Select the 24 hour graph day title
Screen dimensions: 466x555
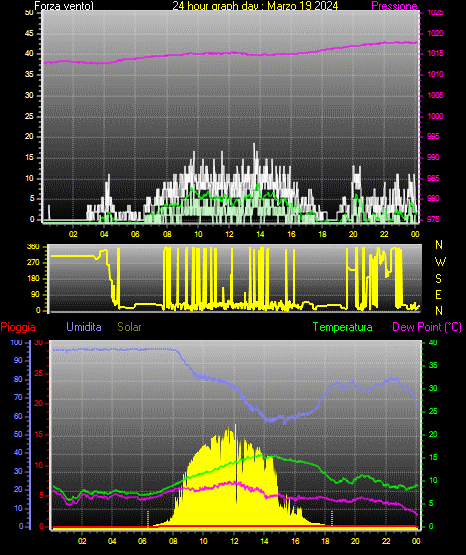point(255,5)
